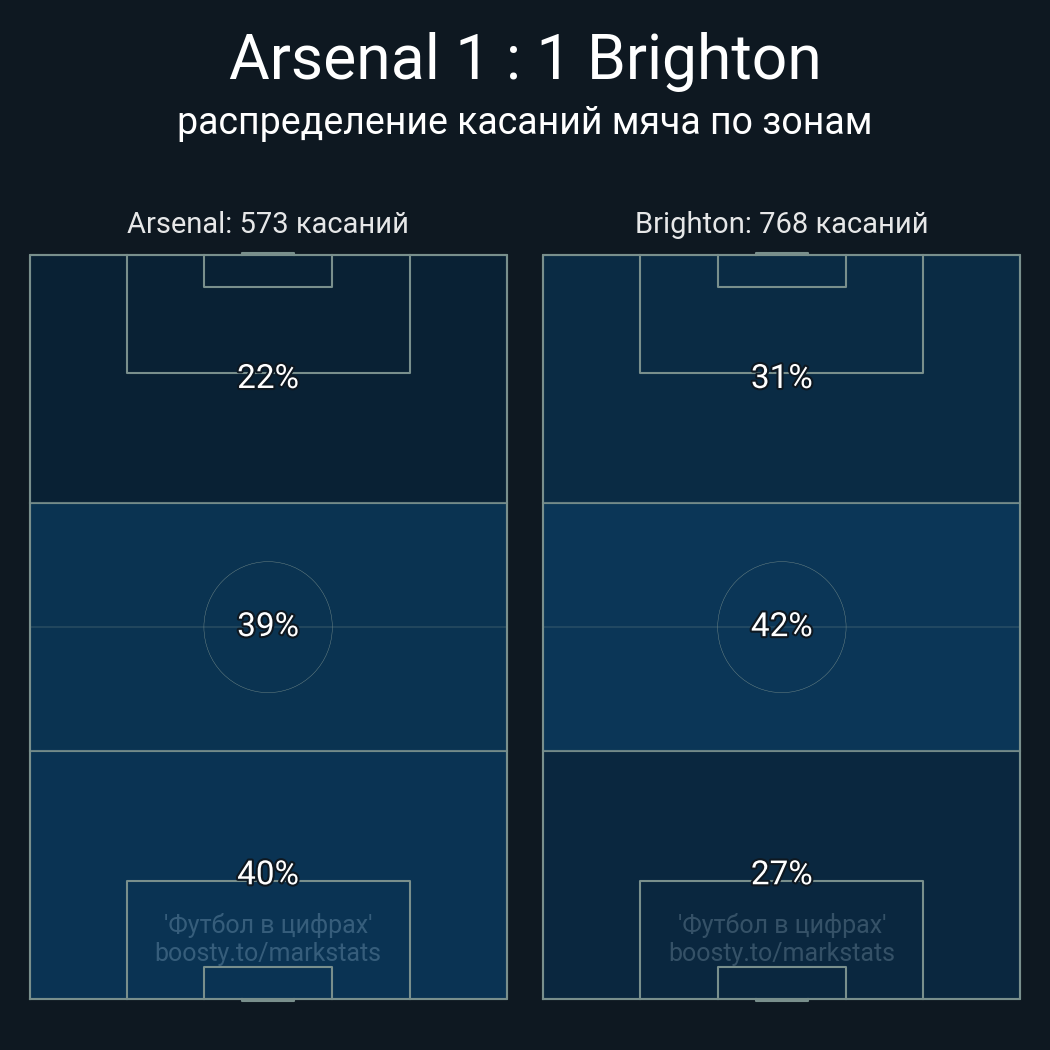The width and height of the screenshot is (1050, 1050).
Task: Click 'Футбол в цифрах' watermark on Arsenal pitch
Action: tap(268, 924)
